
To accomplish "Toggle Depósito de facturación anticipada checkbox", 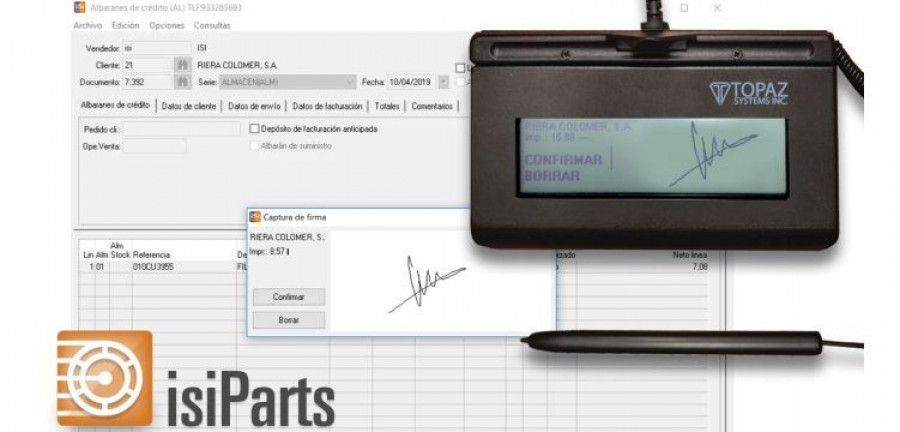I will click(x=254, y=129).
